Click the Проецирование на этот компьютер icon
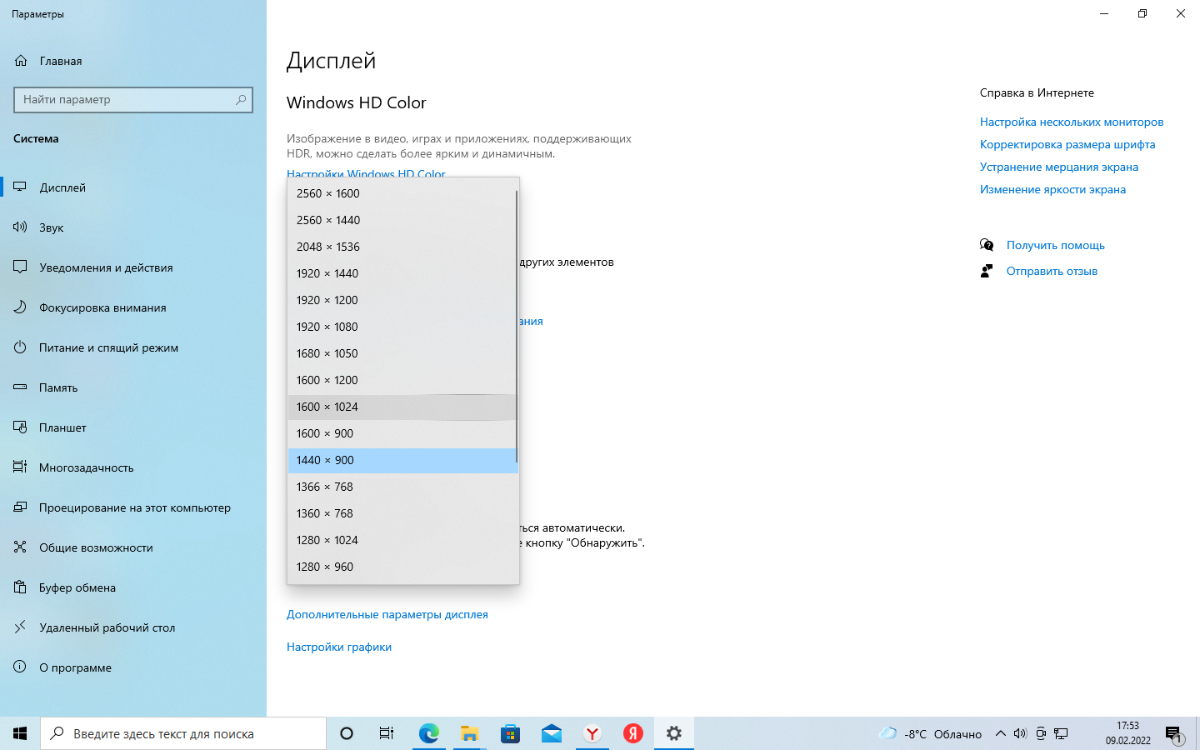Viewport: 1200px width, 750px height. (20, 508)
